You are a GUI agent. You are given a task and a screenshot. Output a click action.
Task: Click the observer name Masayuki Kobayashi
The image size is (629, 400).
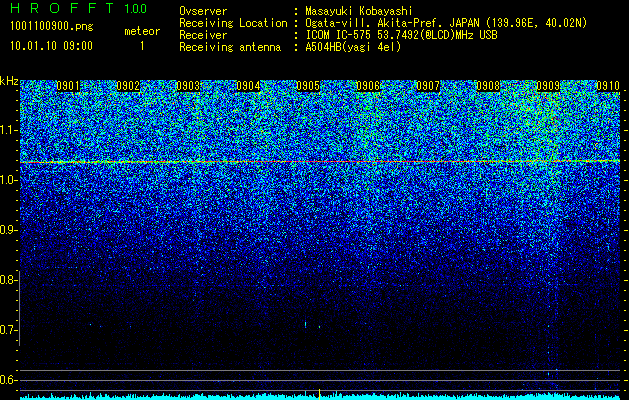pos(359,11)
